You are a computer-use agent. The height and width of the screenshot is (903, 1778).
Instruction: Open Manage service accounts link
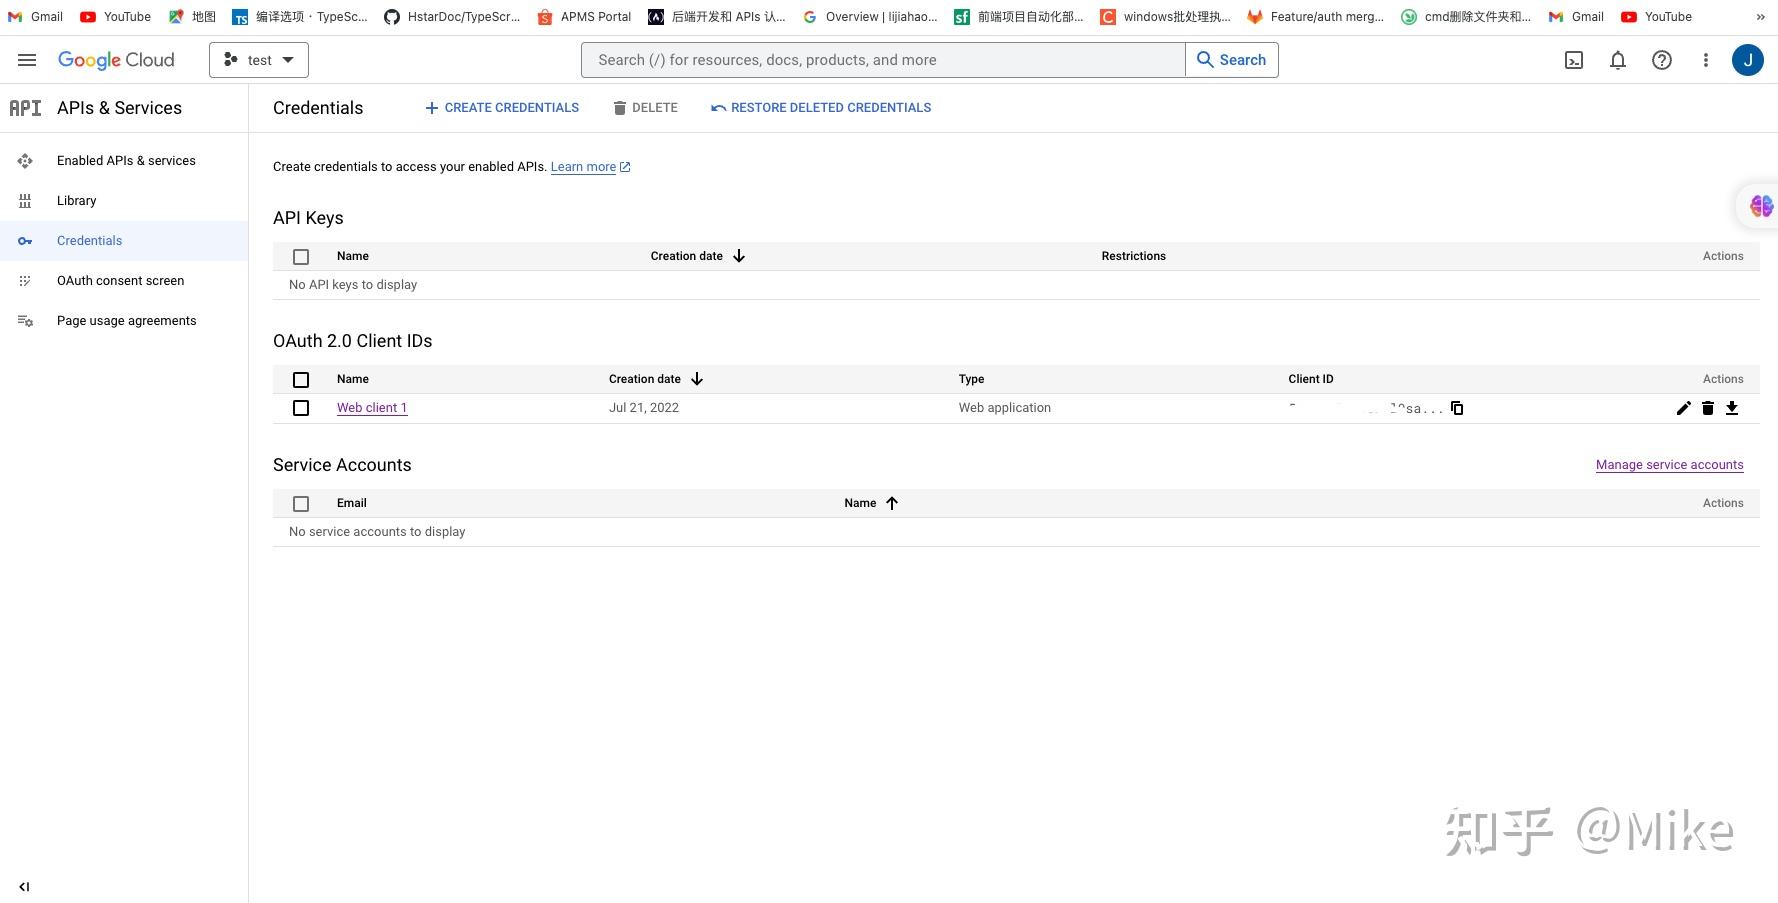point(1669,464)
